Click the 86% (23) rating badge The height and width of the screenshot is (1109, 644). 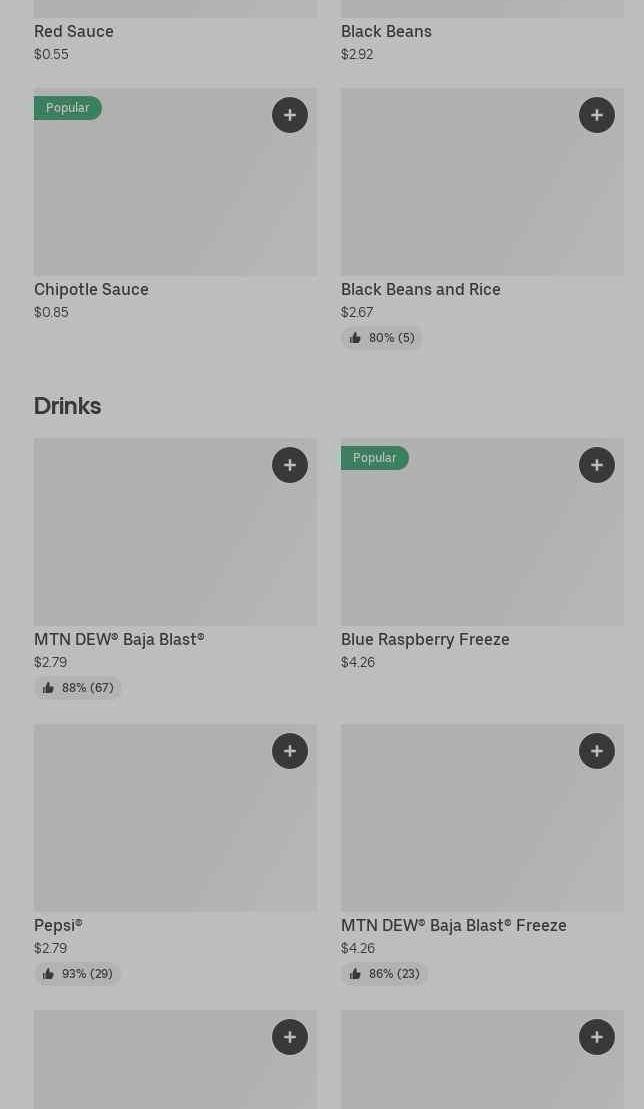coord(385,974)
